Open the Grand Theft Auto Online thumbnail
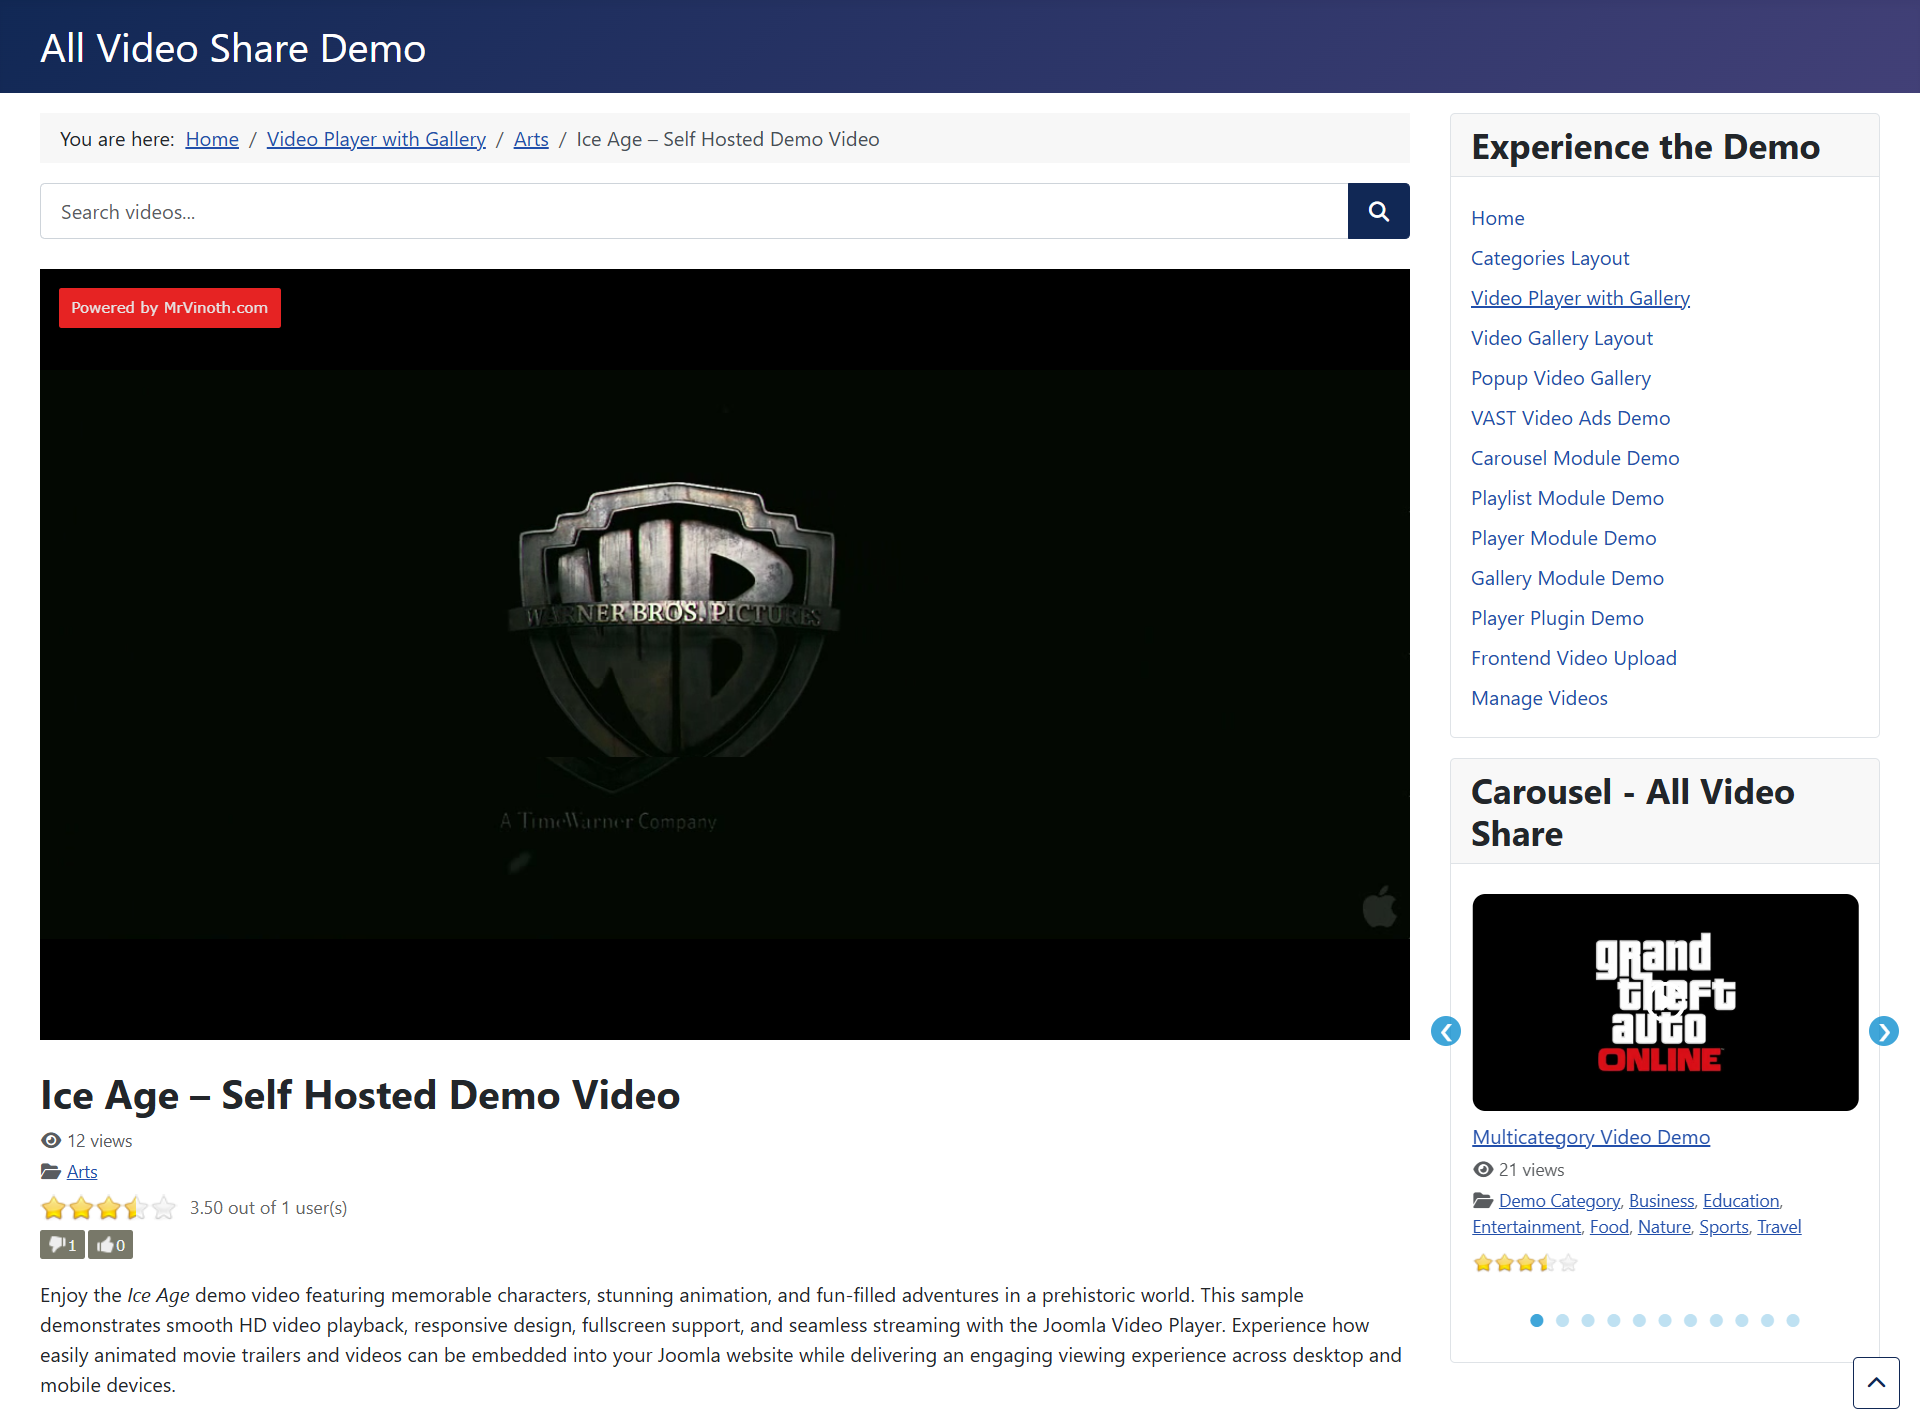The width and height of the screenshot is (1920, 1428). click(x=1665, y=1002)
